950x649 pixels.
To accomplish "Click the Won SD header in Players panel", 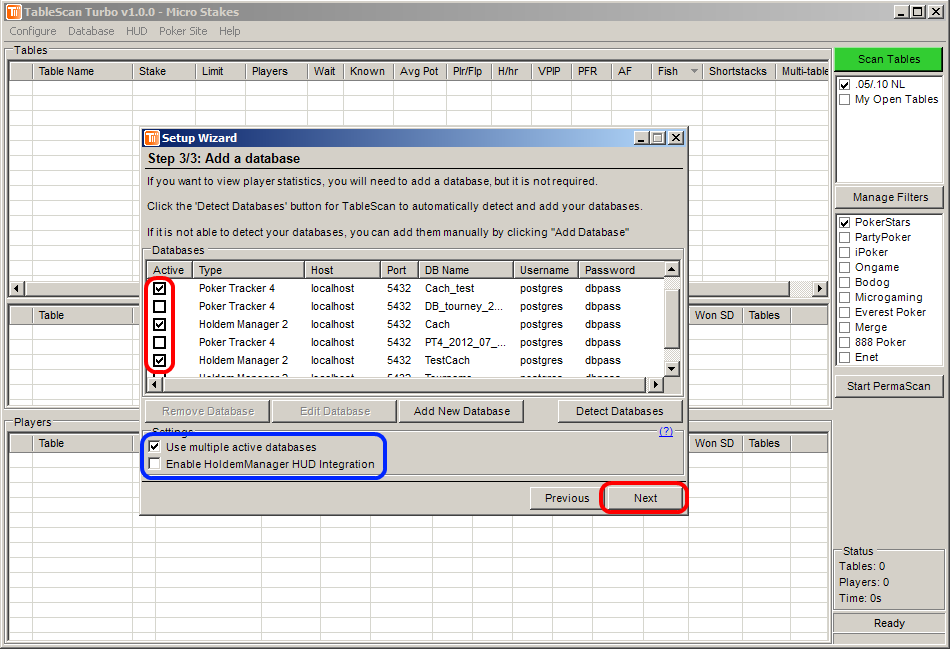I will (x=714, y=444).
